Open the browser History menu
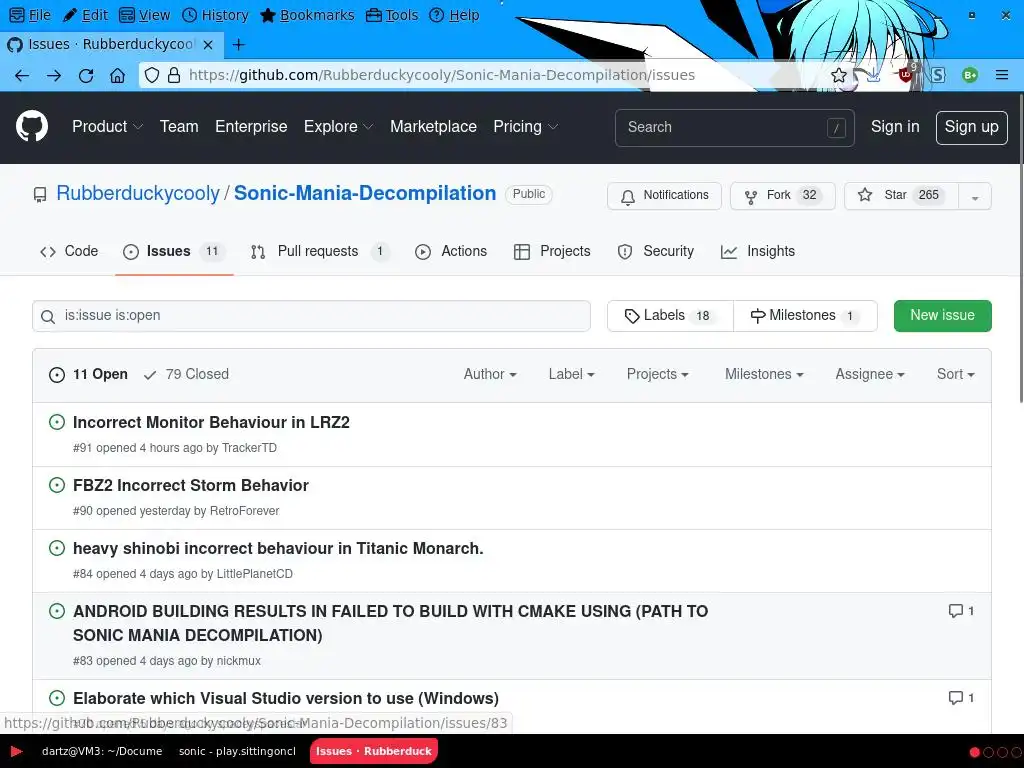This screenshot has height=768, width=1024. 215,15
